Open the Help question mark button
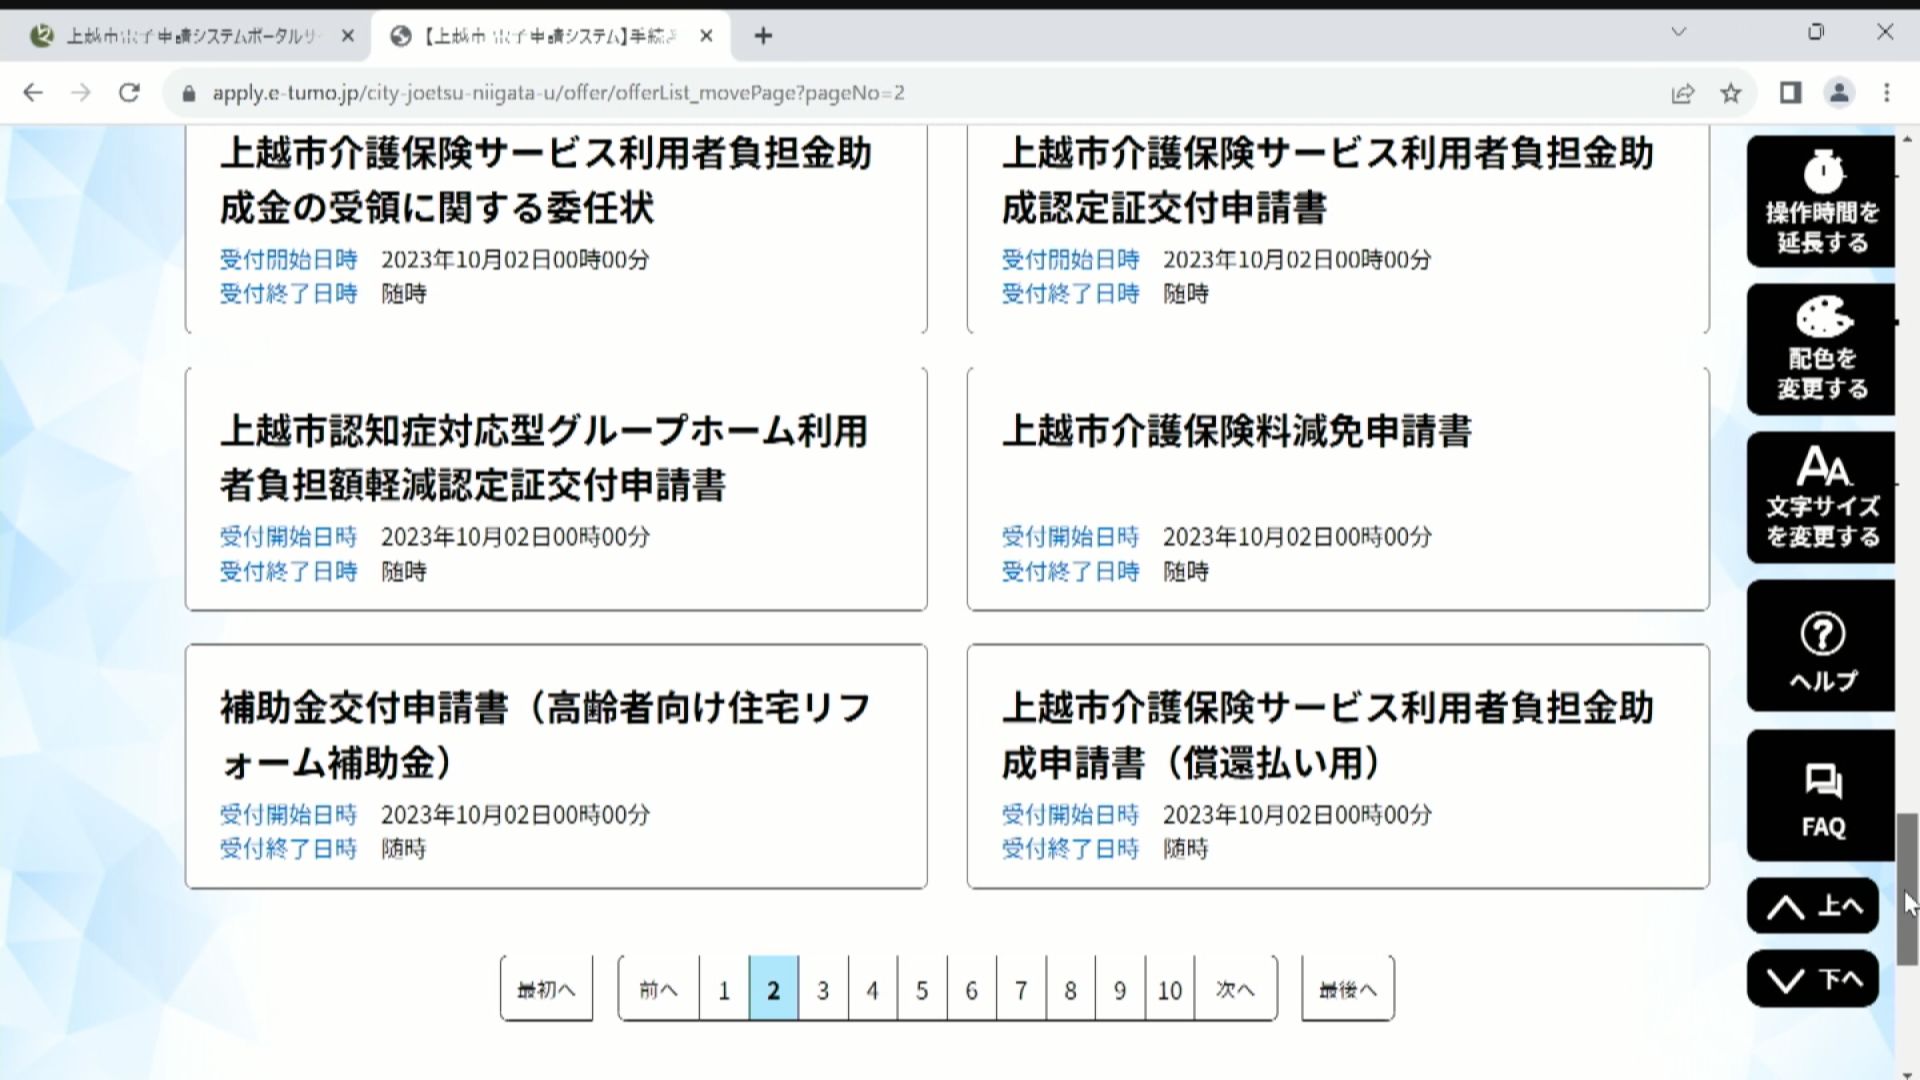 click(1821, 645)
